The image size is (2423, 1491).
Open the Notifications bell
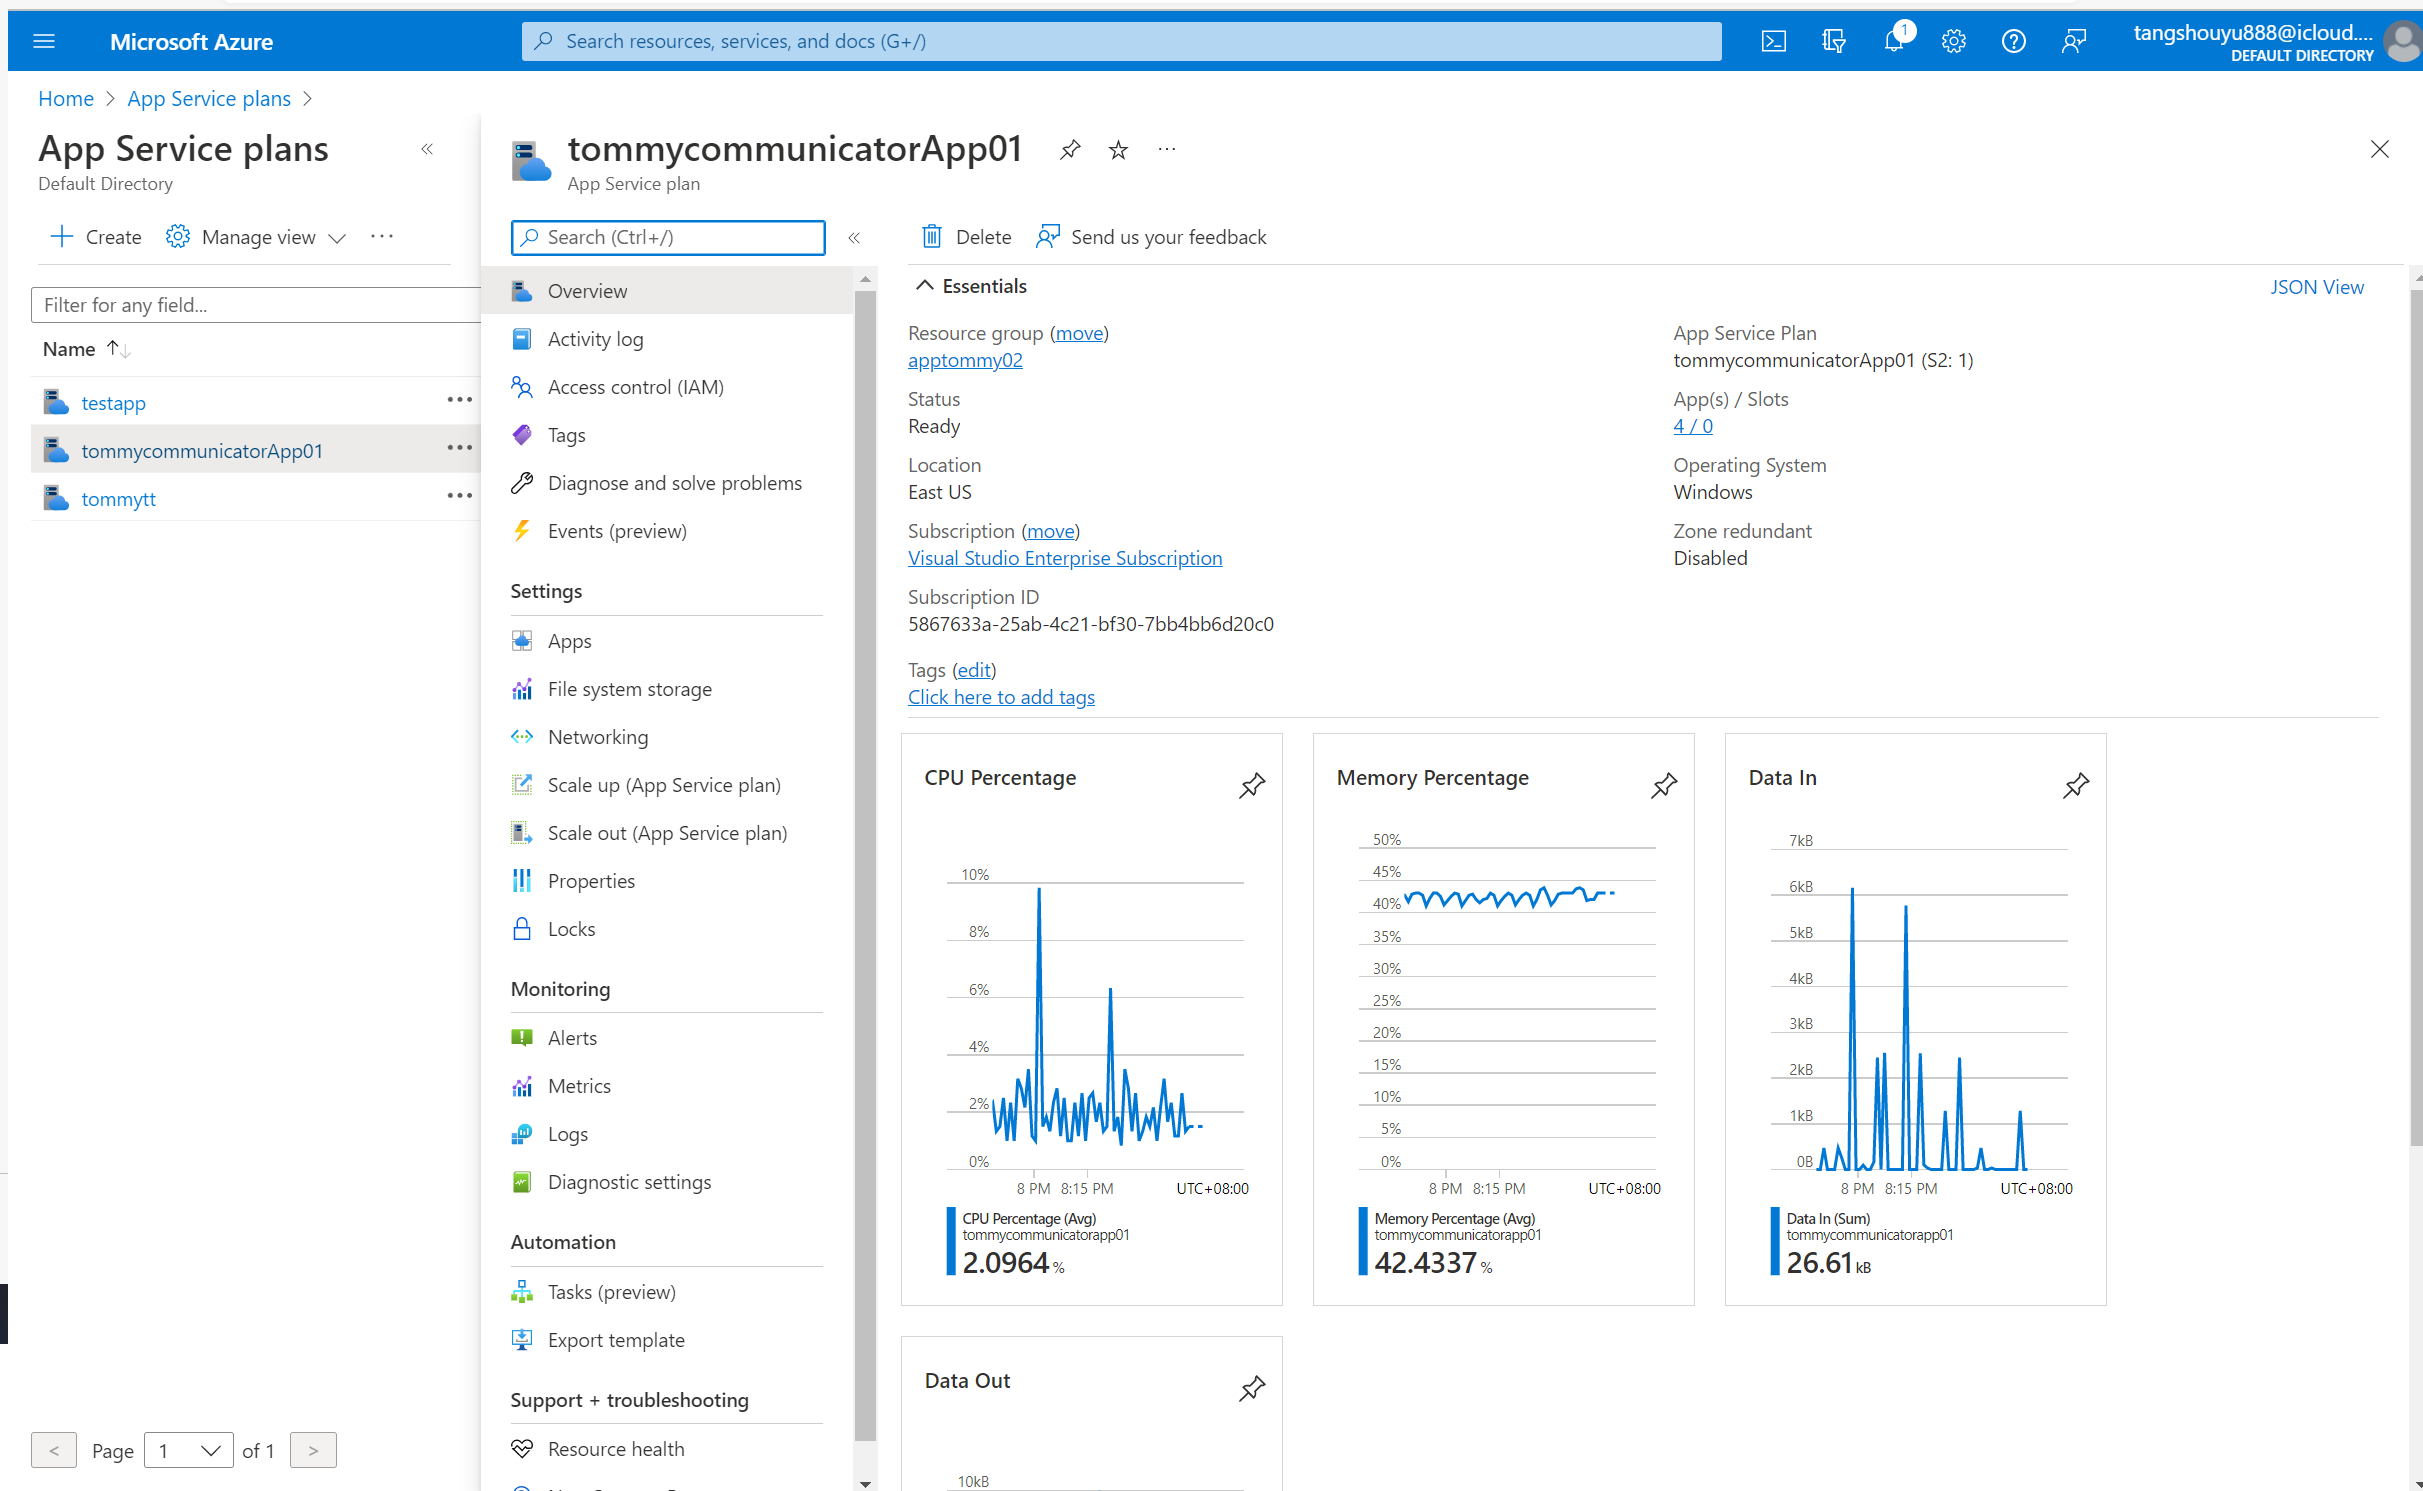1893,41
